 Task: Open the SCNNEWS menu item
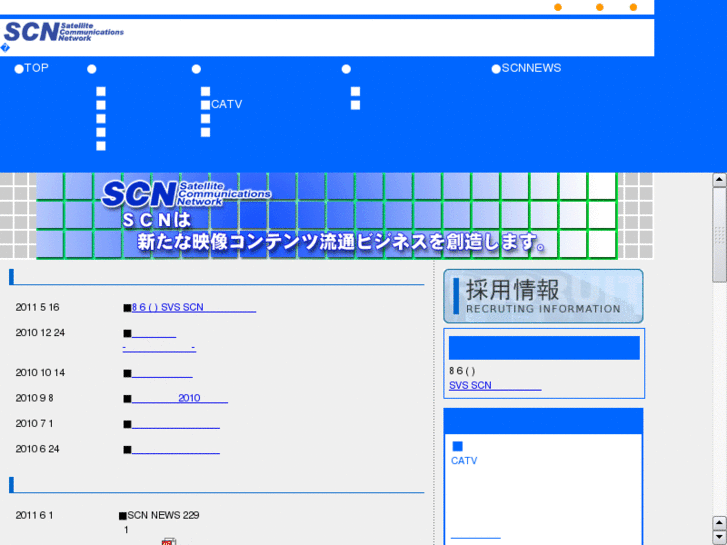[531, 68]
